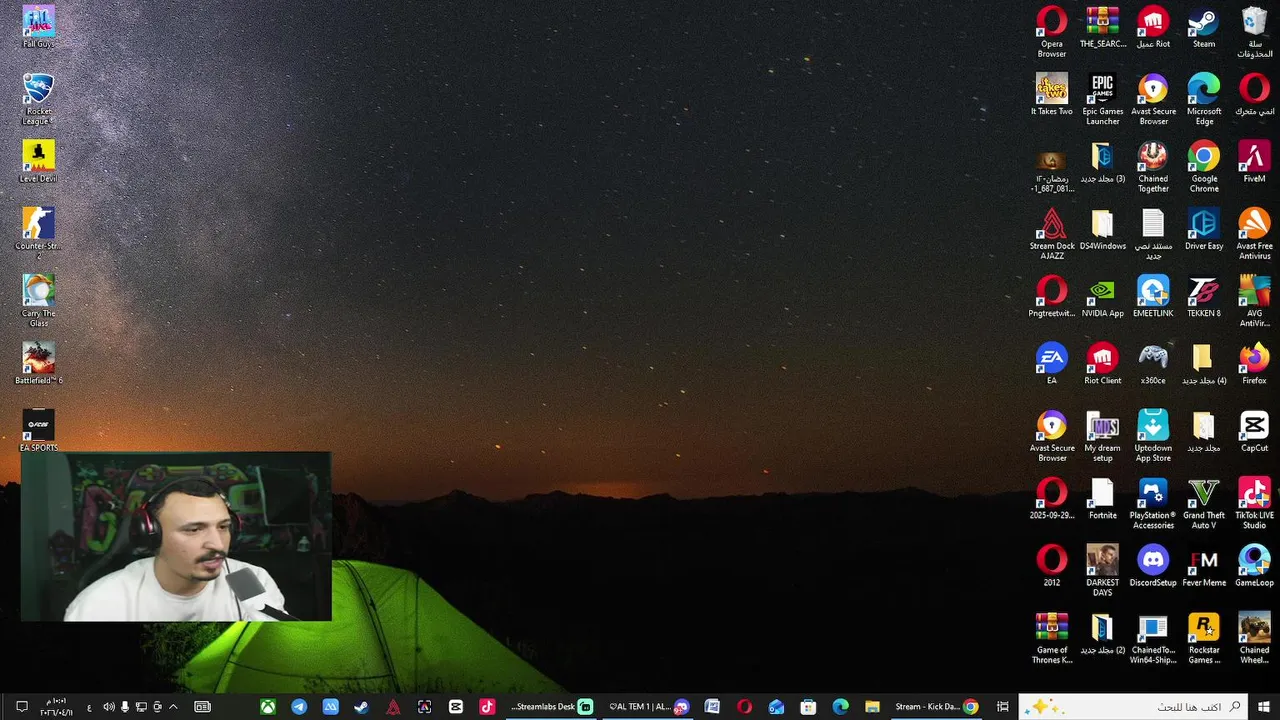Open the notification center icon
The height and width of the screenshot is (720, 1280).
[x=21, y=707]
